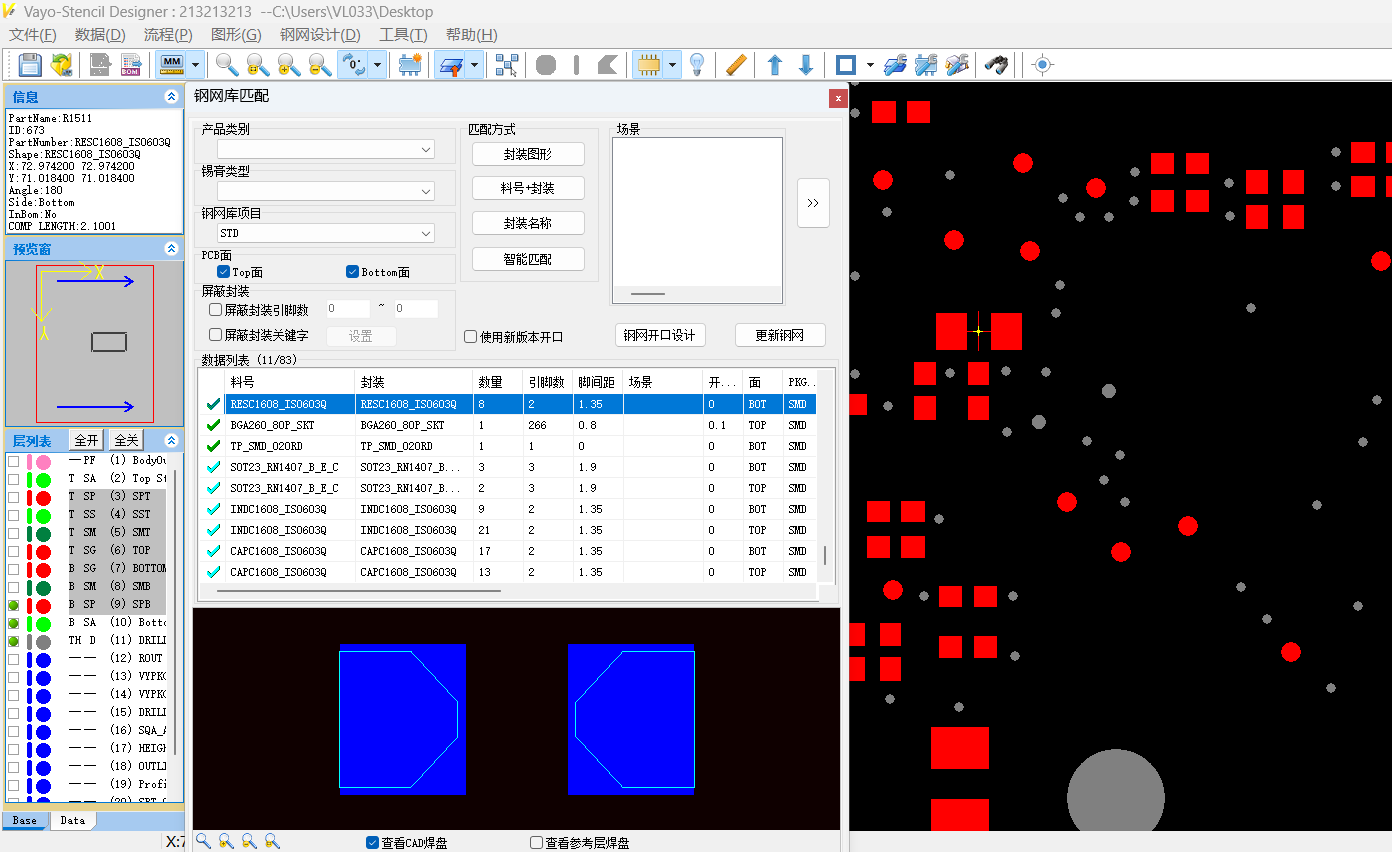Enable 使用新版本开口 checkbox
Screen dimensions: 1392x852
coord(471,337)
